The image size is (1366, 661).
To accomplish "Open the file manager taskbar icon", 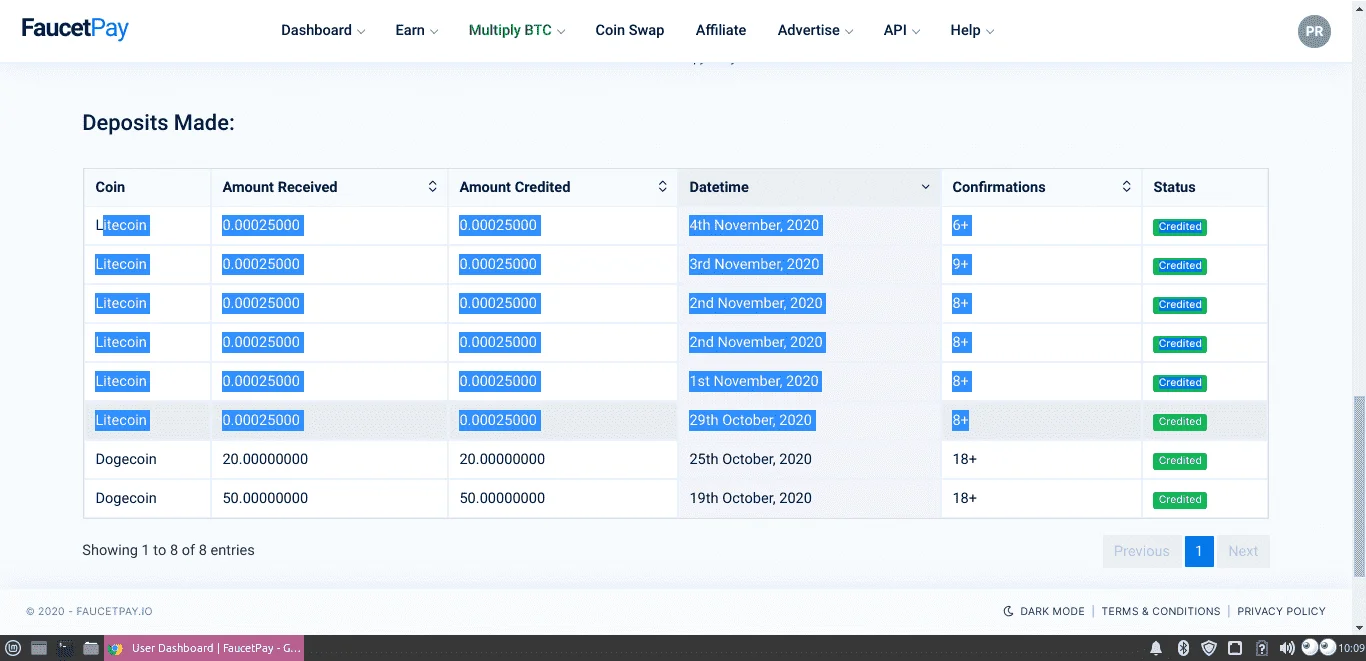I will (x=91, y=648).
